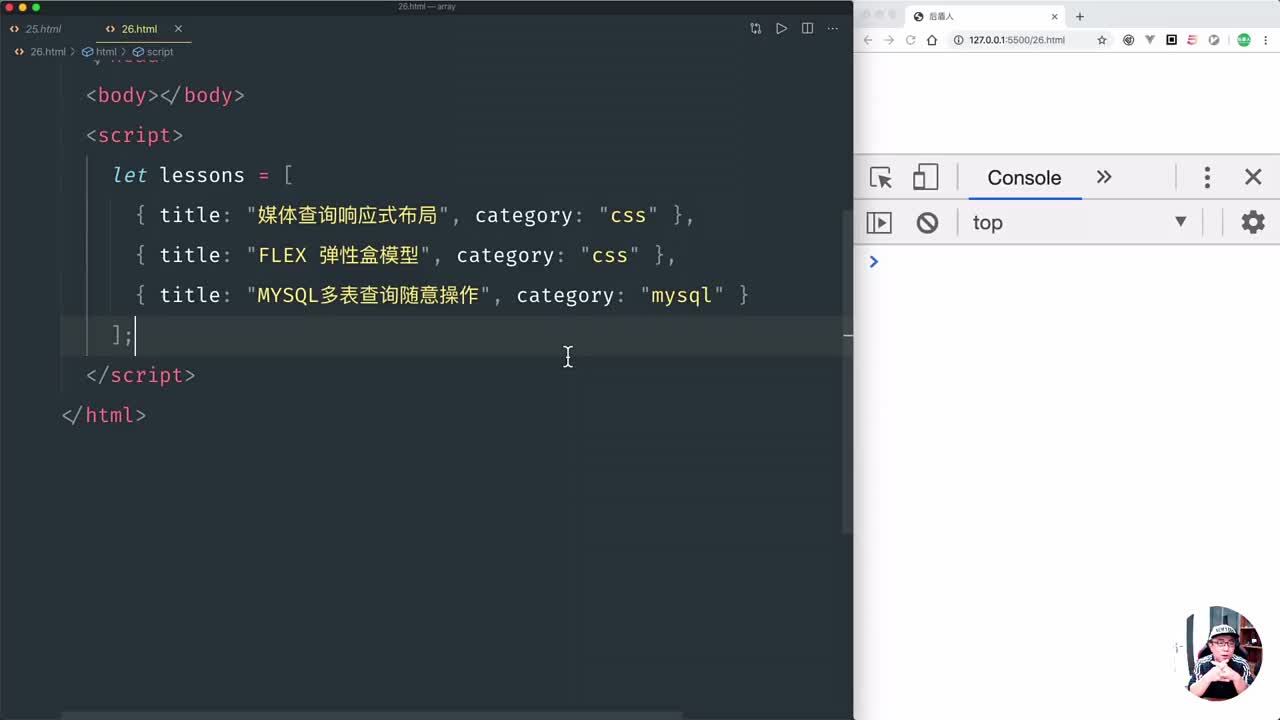Click the 'MYSQL多表查询随意操作' title string

click(x=368, y=295)
